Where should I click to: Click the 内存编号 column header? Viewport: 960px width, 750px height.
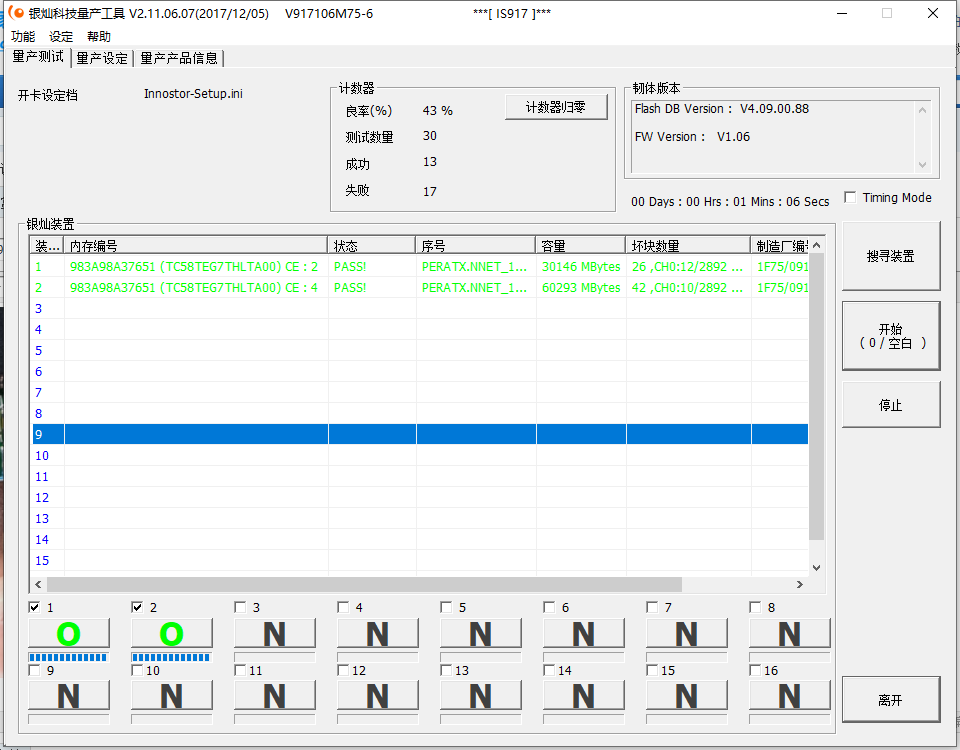pos(196,246)
